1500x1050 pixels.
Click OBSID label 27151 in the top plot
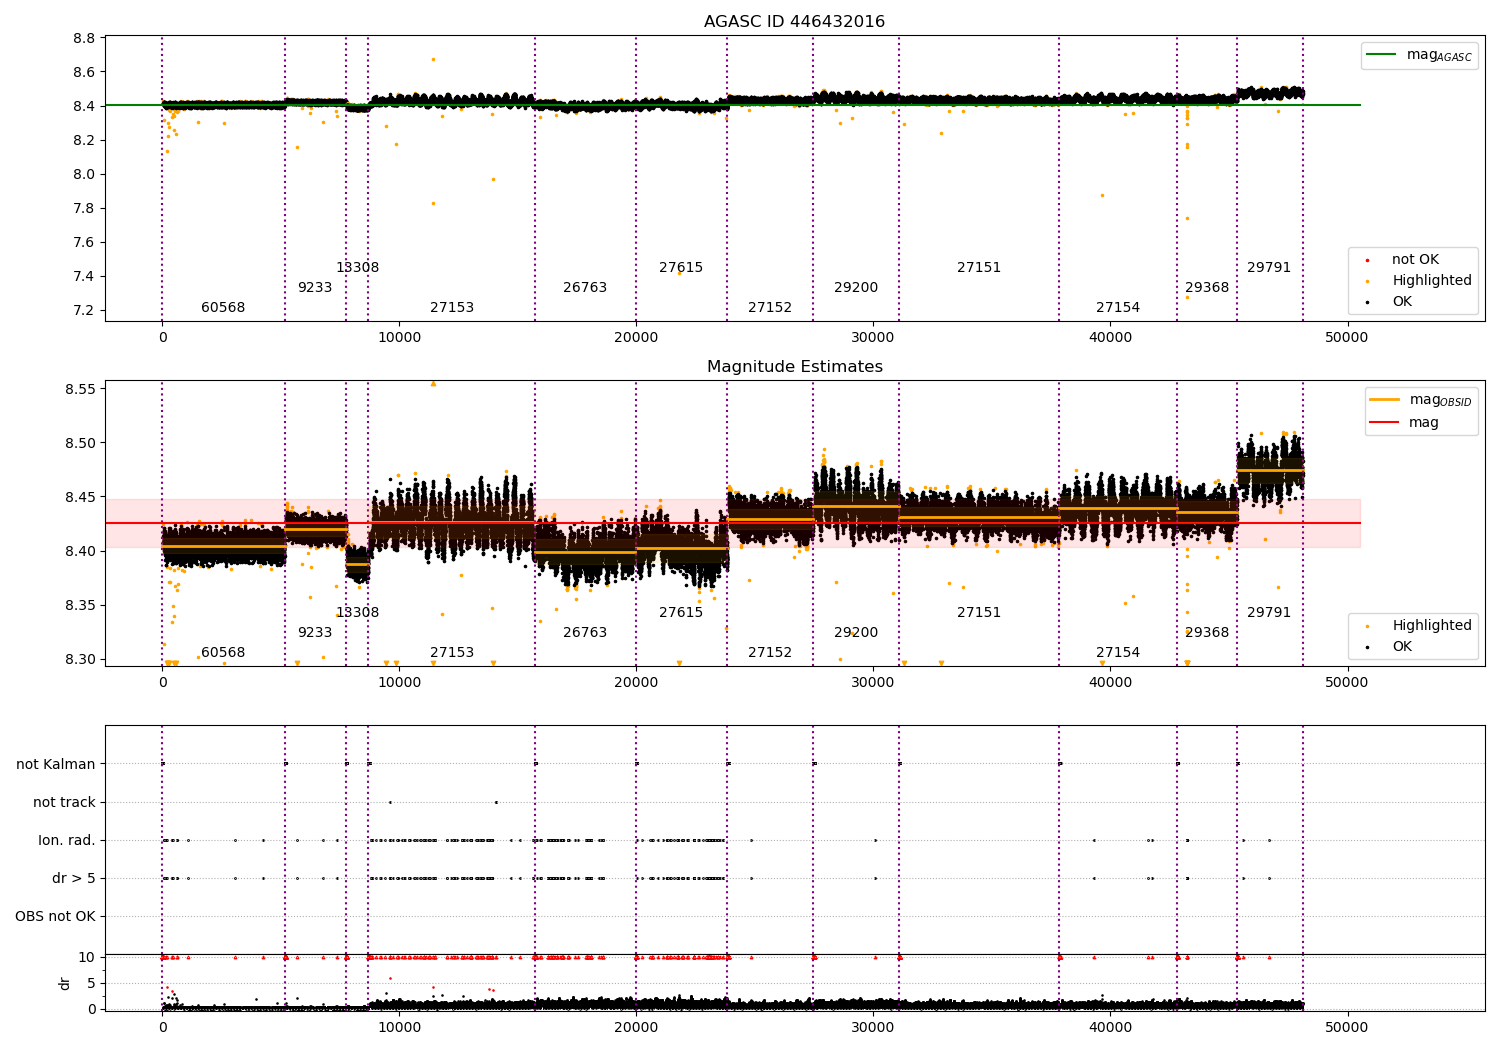pyautogui.click(x=979, y=268)
